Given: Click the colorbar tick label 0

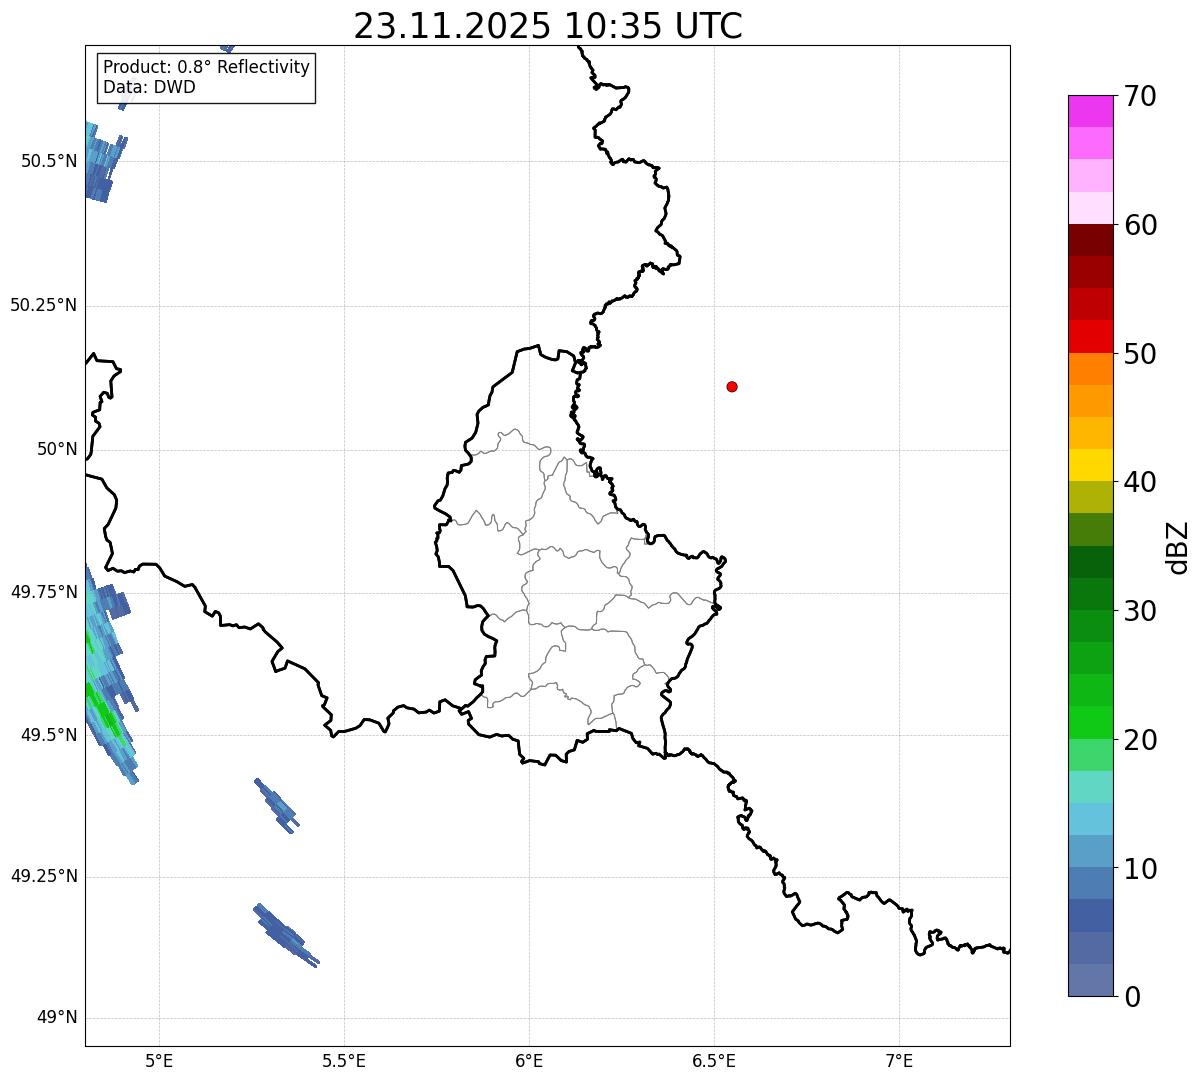Looking at the screenshot, I should pos(1132,997).
